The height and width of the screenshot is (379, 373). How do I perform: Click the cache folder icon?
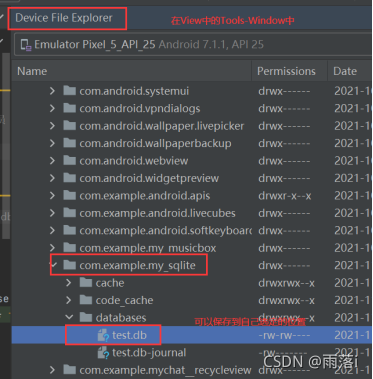pyautogui.click(x=86, y=283)
